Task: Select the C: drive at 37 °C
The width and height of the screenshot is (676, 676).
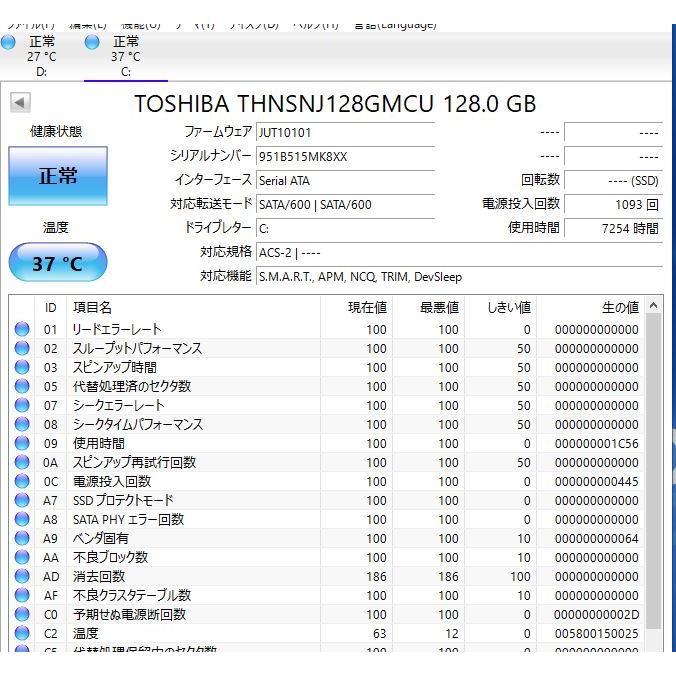Action: point(125,56)
